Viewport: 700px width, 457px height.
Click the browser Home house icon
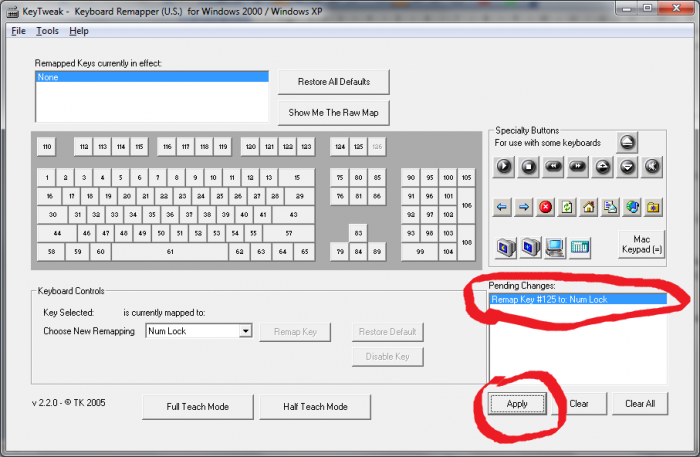pos(589,207)
